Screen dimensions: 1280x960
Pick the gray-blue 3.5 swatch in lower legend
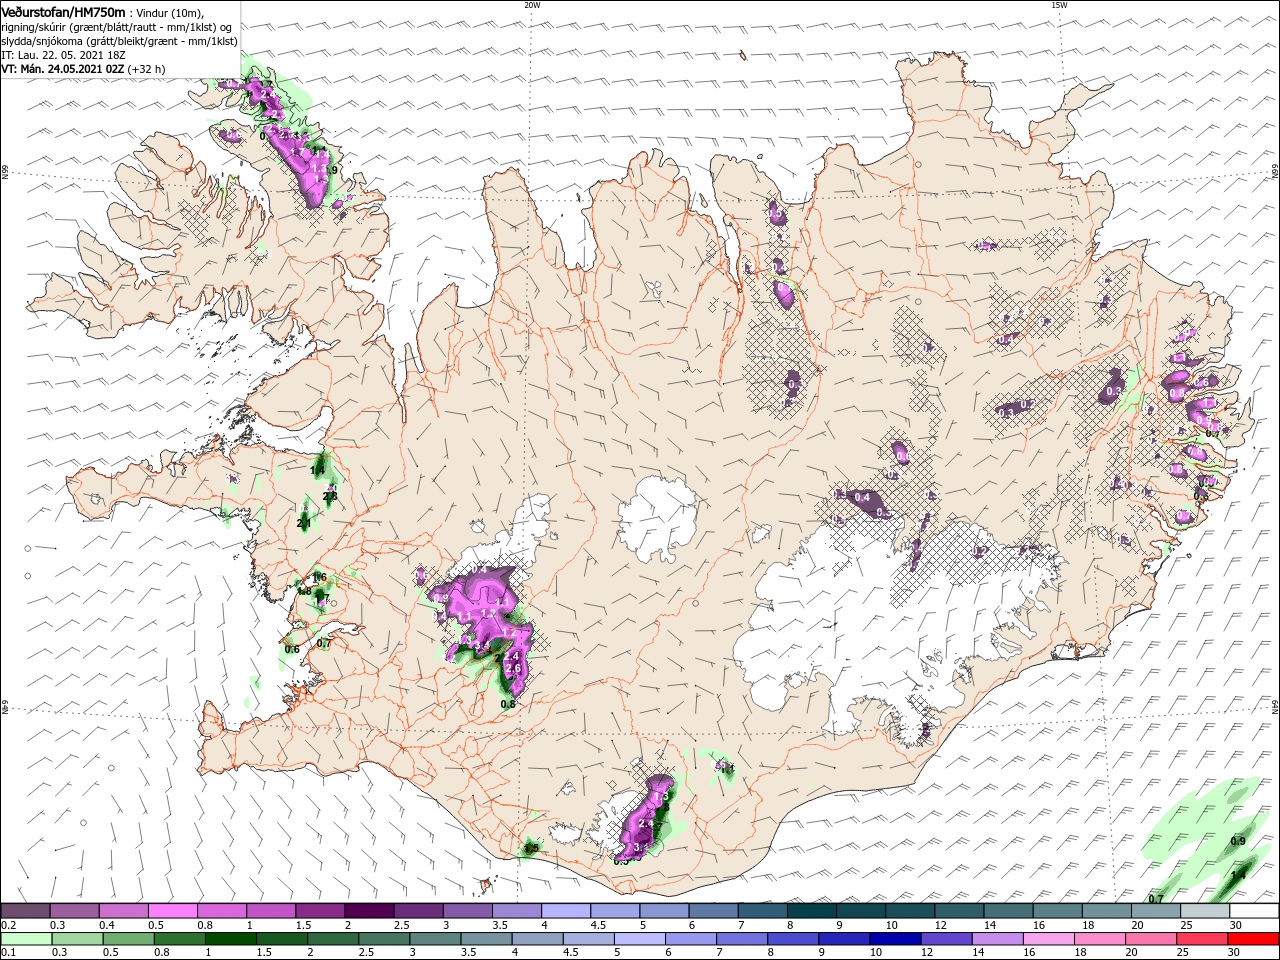pos(486,939)
